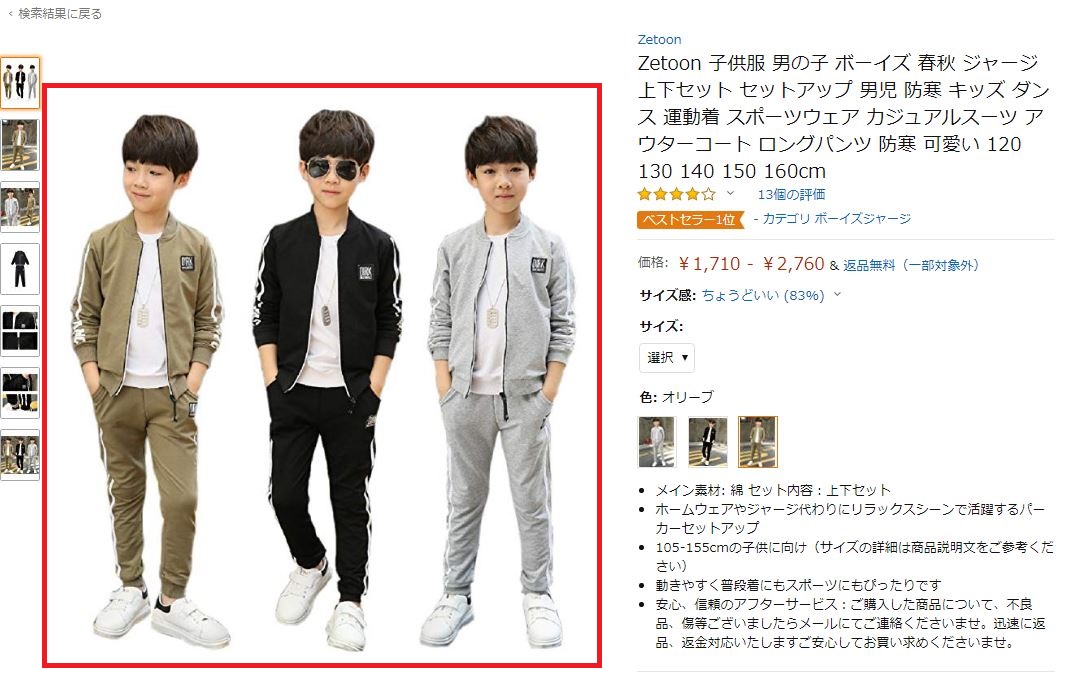The height and width of the screenshot is (680, 1070).
Task: Select last thumbnail, three boys outdoors
Action: (x=20, y=455)
